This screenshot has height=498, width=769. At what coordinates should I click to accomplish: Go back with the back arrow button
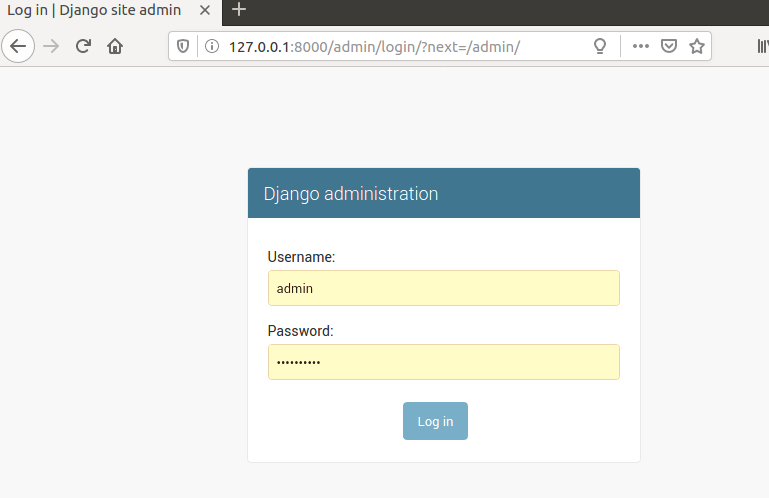[x=18, y=46]
